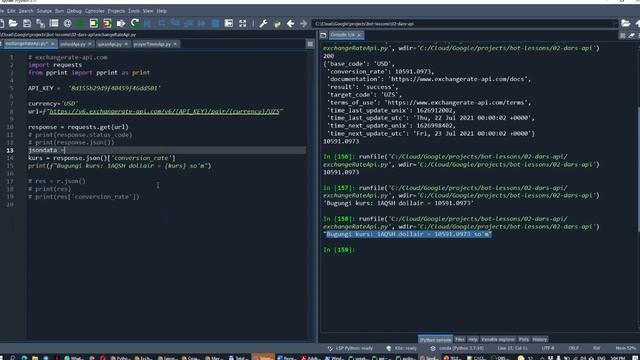Click the CRLF line endings status
The height and width of the screenshot is (360, 640).
[573, 348]
